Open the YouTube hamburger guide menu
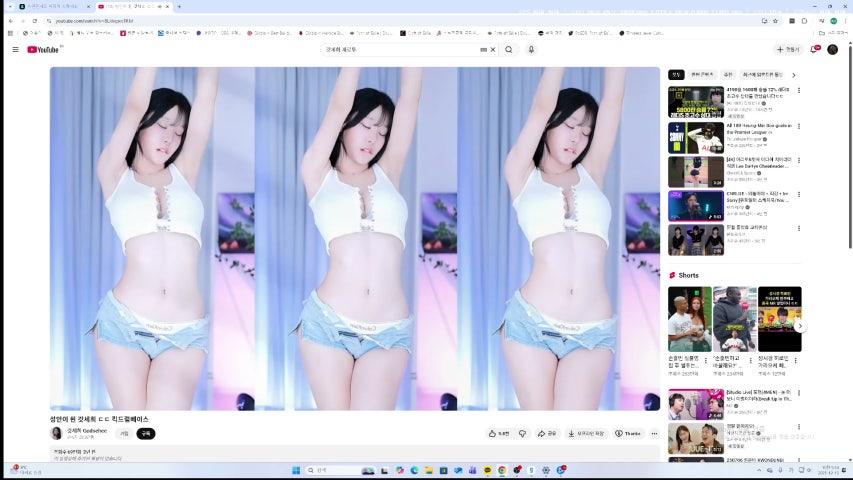The height and width of the screenshot is (480, 853). [x=15, y=50]
